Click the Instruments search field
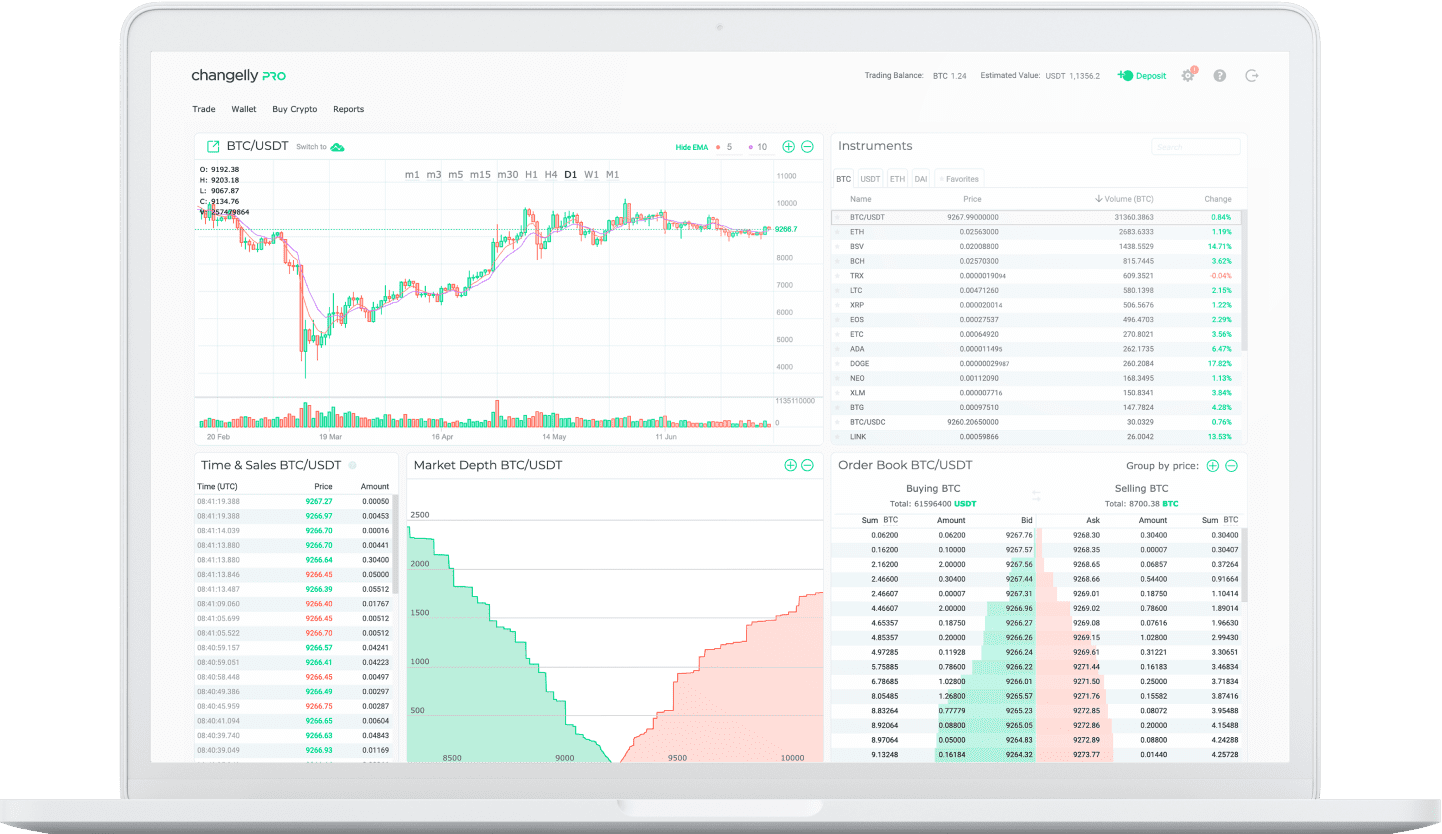This screenshot has width=1442, height=834. coord(1196,146)
